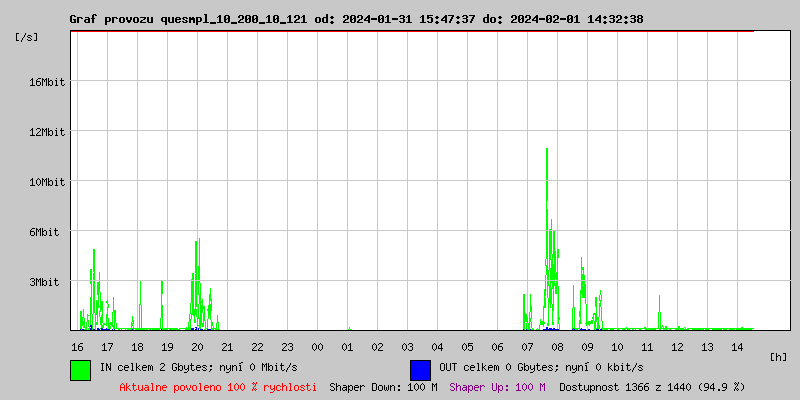Select the 3Mbit y-axis label
This screenshot has height=400, width=800.
click(x=46, y=282)
